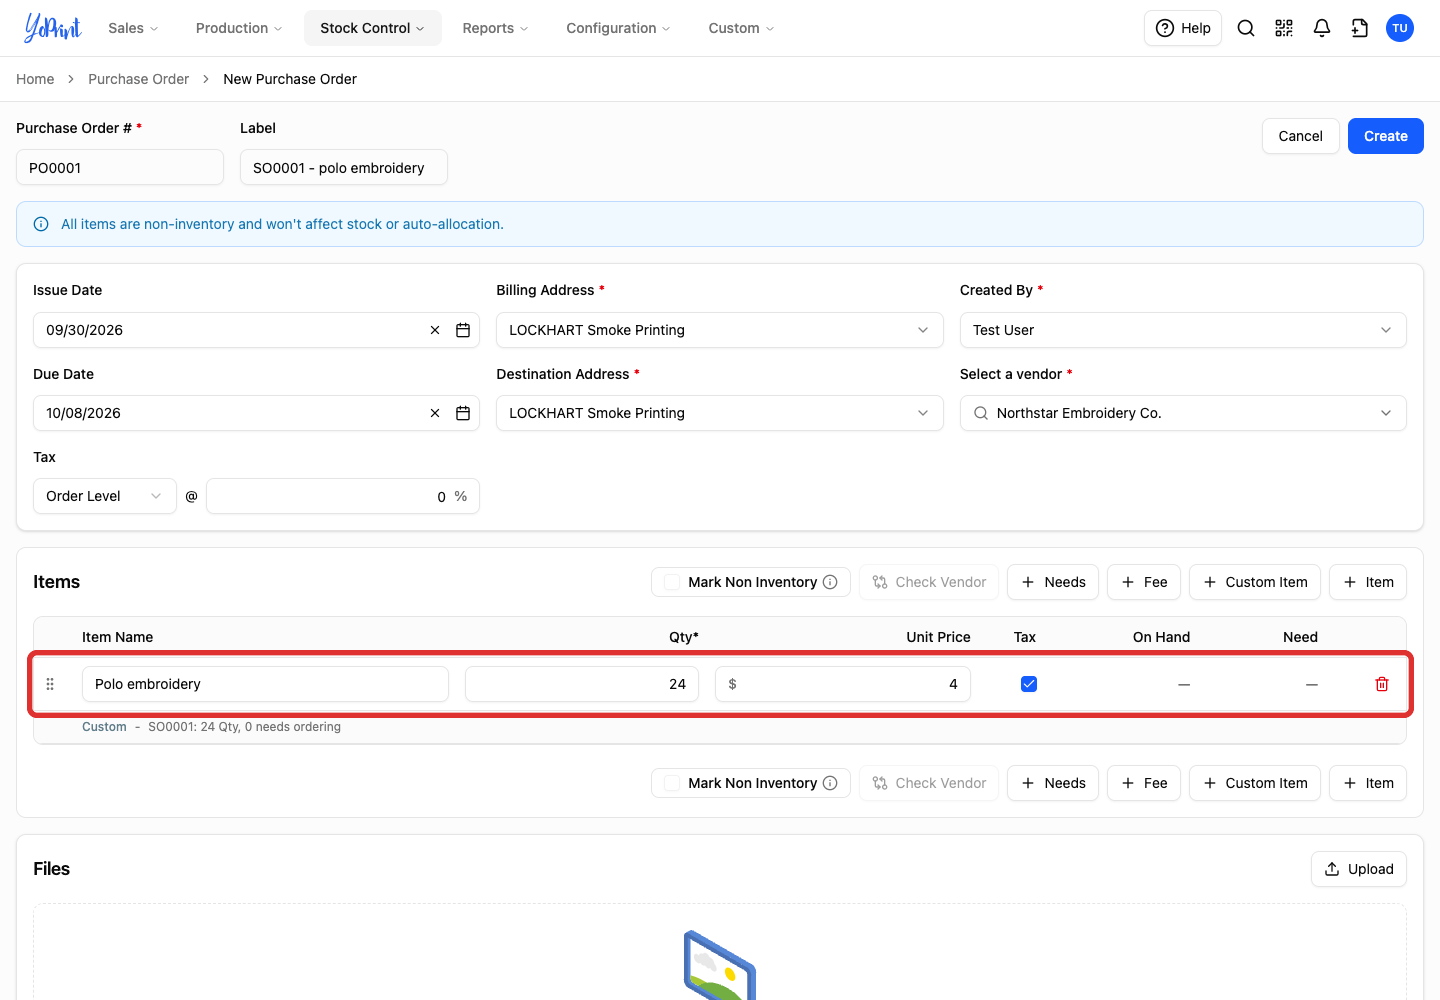Check the bottom Mark Non Inventory box

tap(672, 783)
